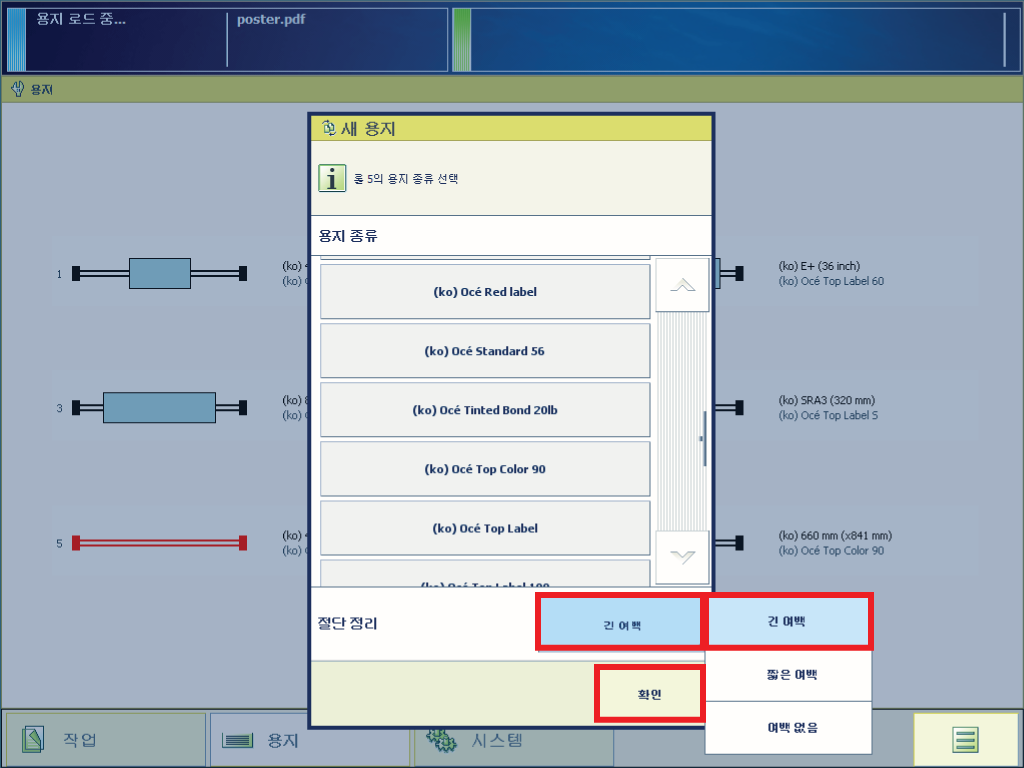This screenshot has width=1024, height=768.
Task: Click the 작업 tab document icon
Action: coord(33,740)
